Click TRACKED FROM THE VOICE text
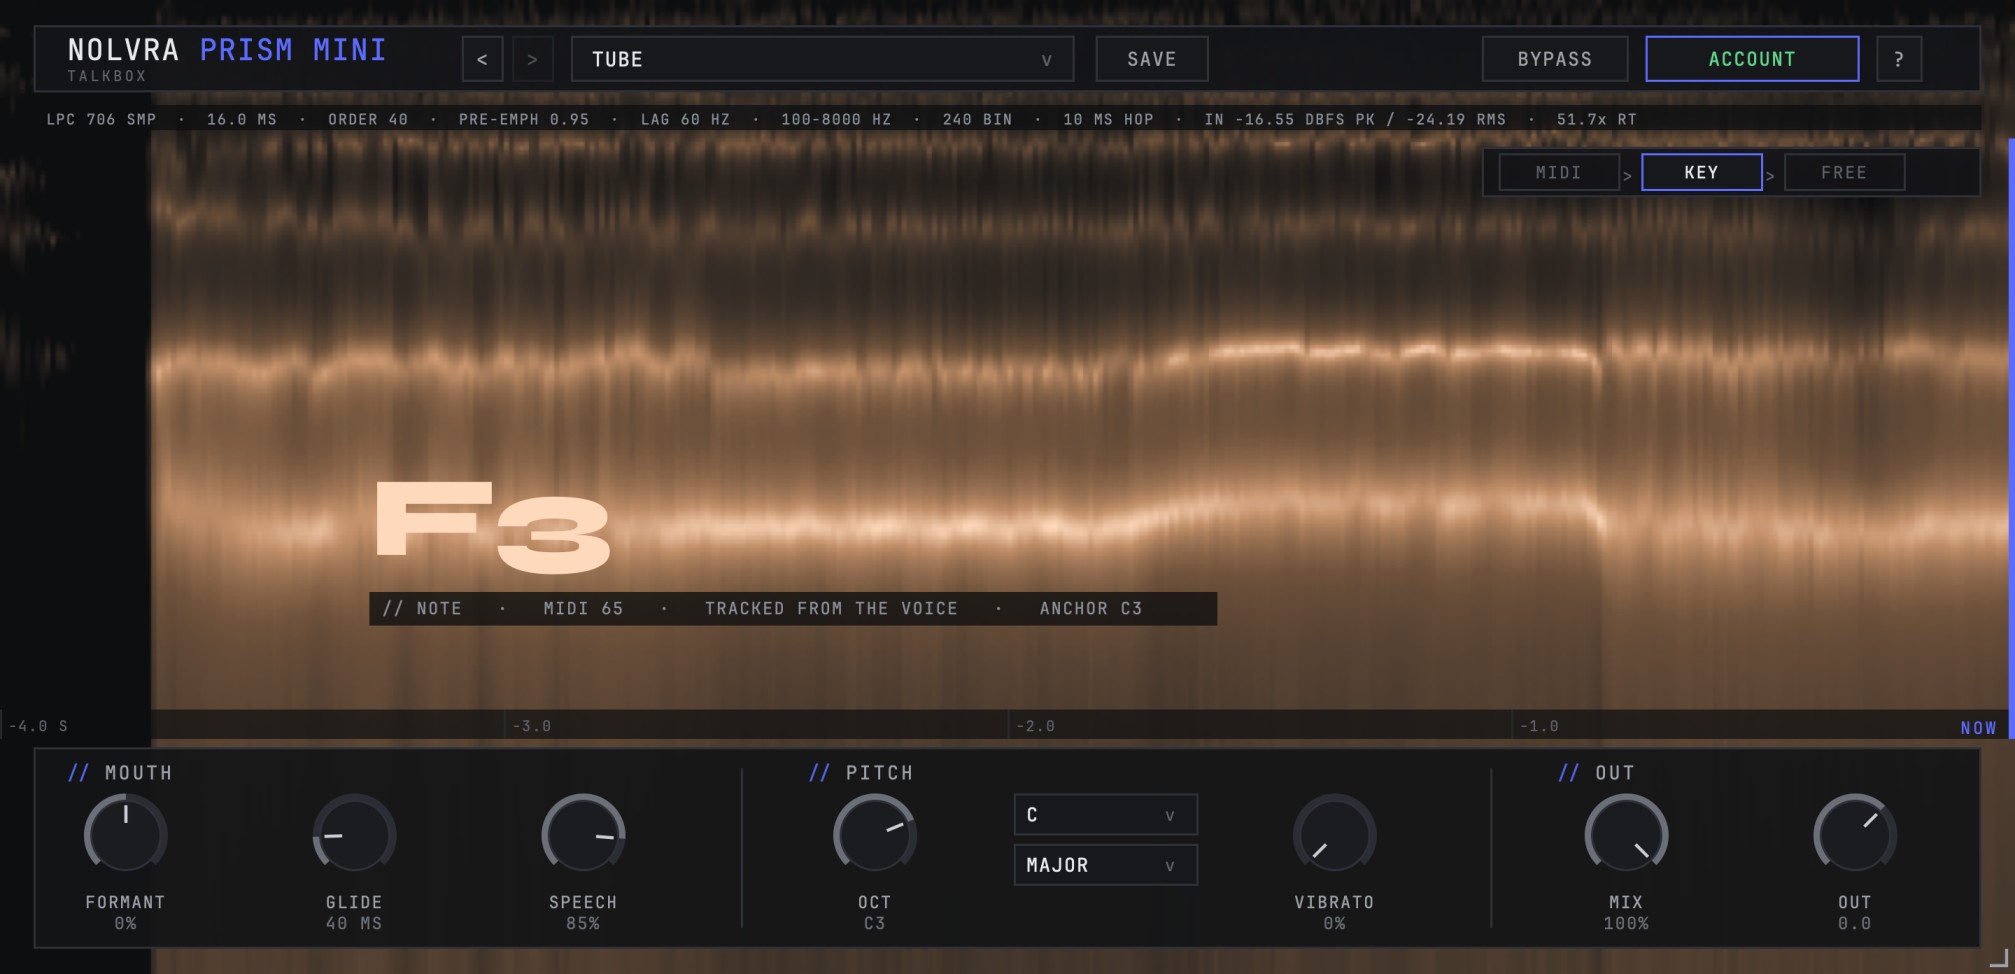 (x=831, y=608)
